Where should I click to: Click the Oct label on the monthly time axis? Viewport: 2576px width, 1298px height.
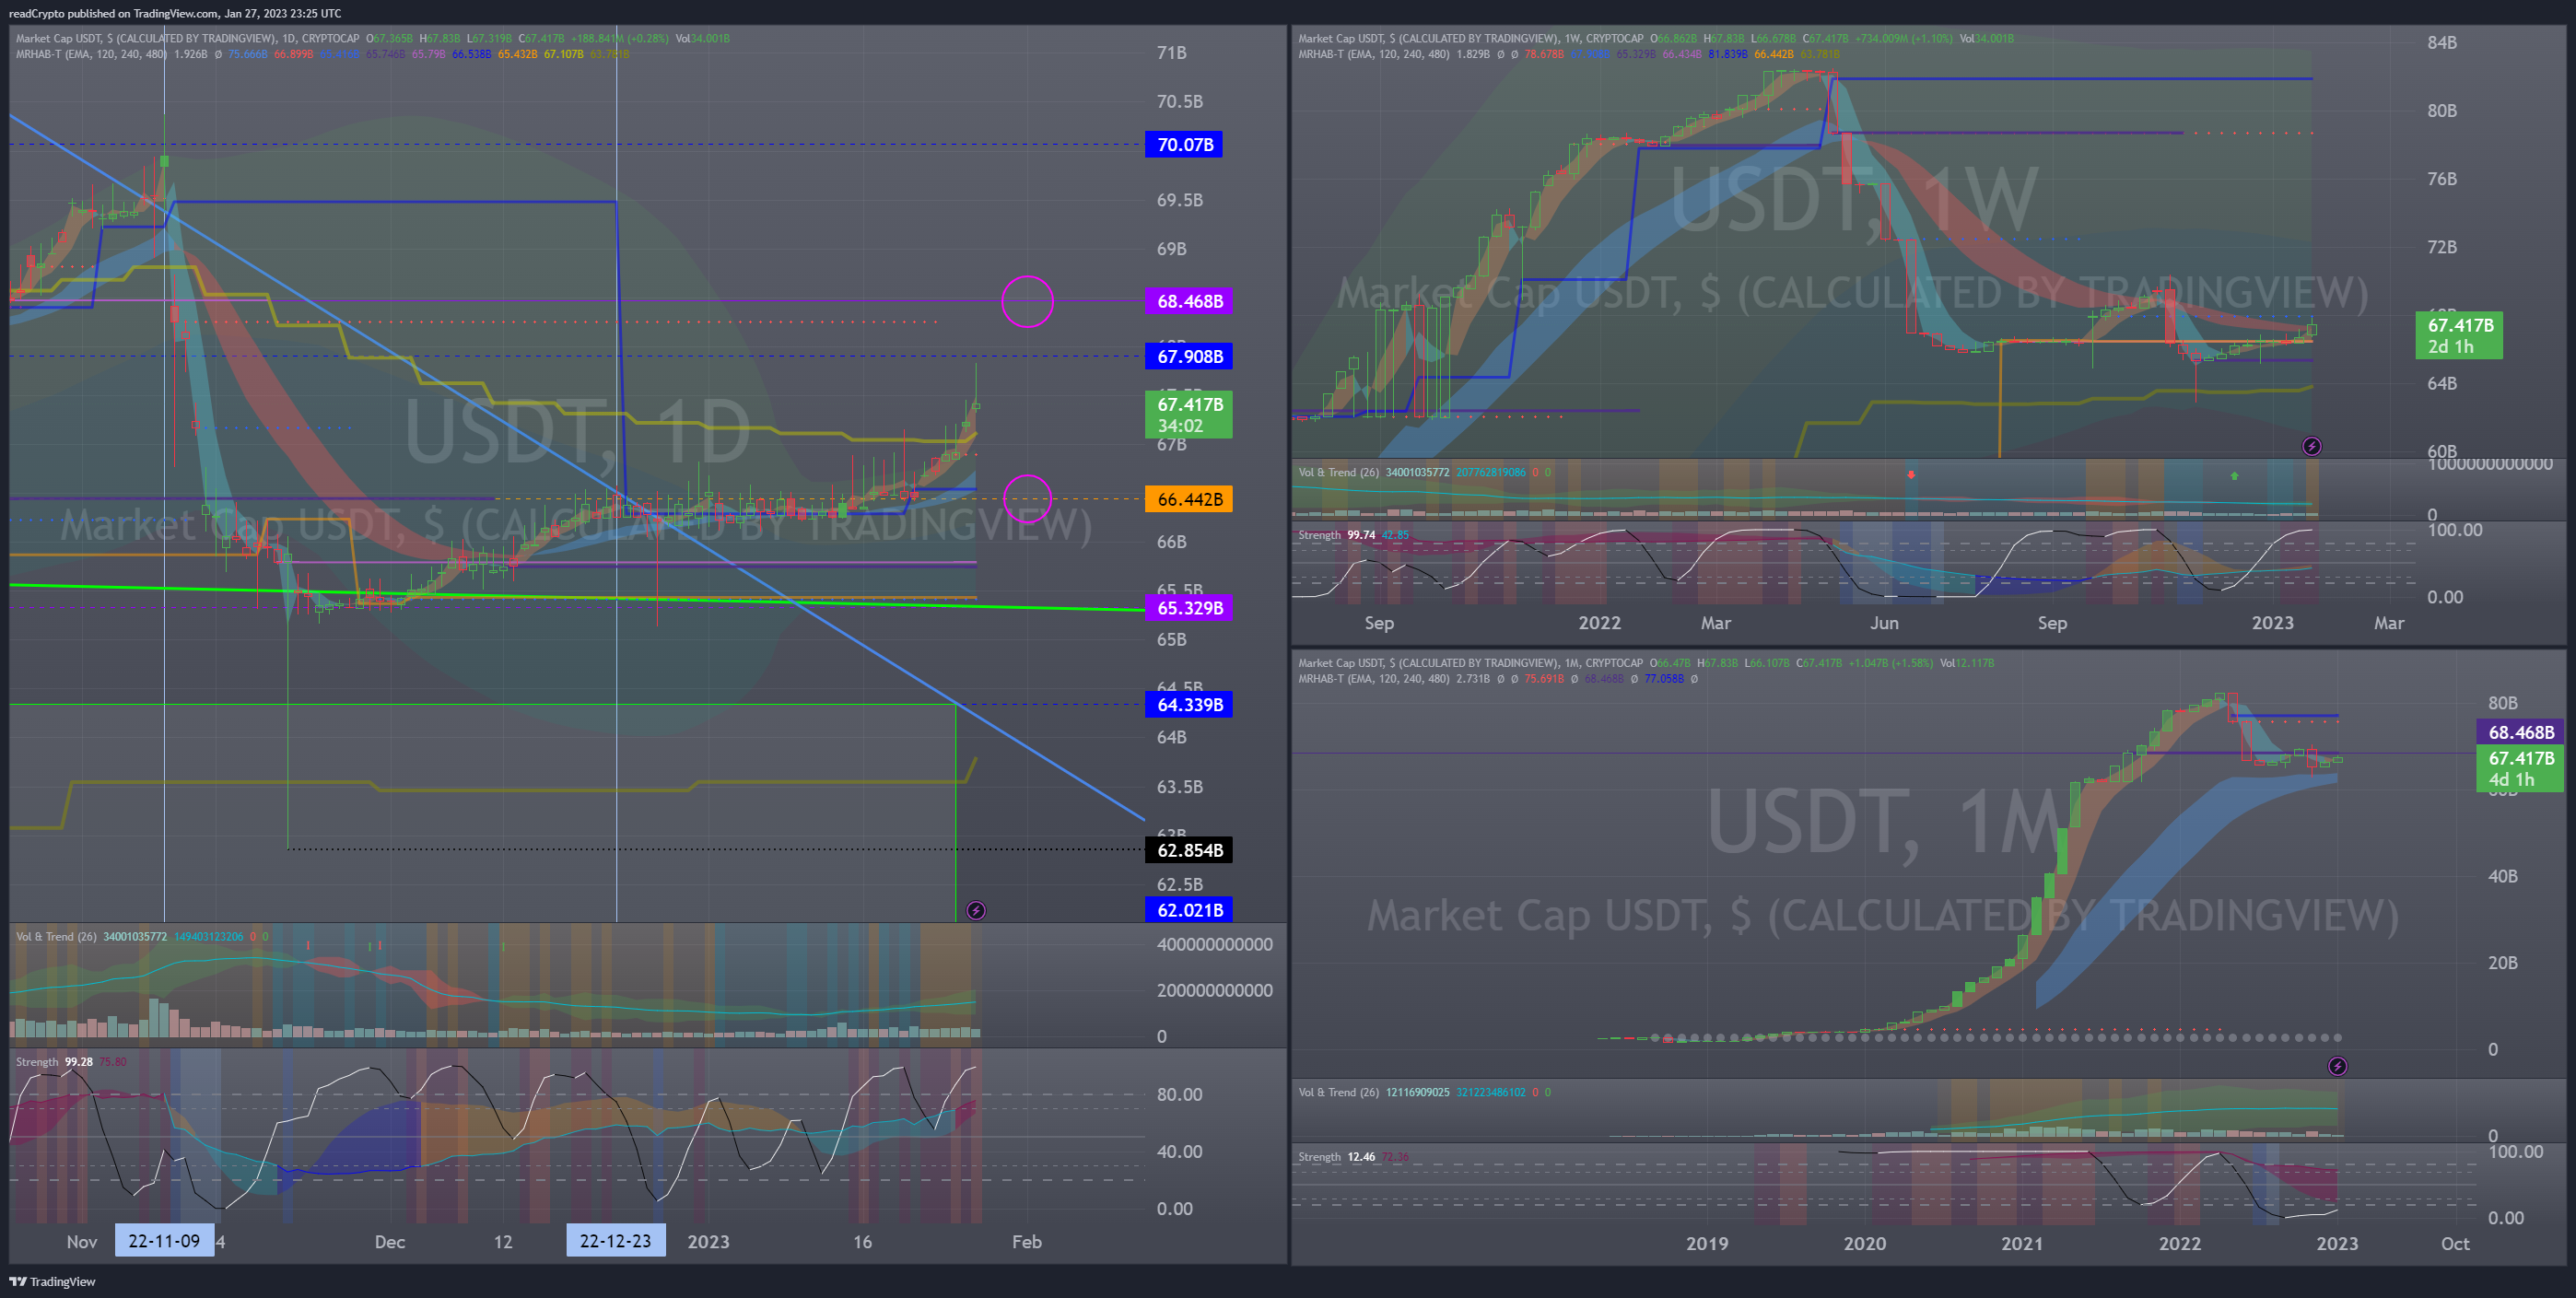click(x=2455, y=1244)
